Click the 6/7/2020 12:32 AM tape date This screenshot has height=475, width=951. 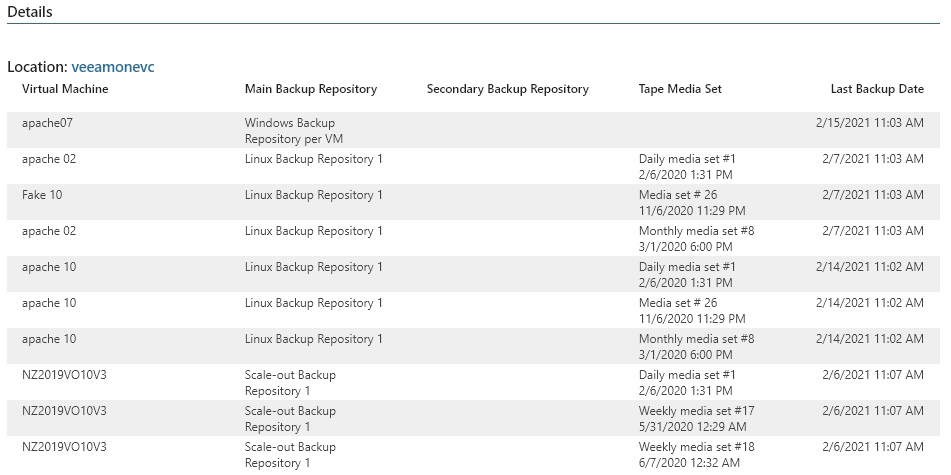pyautogui.click(x=689, y=463)
